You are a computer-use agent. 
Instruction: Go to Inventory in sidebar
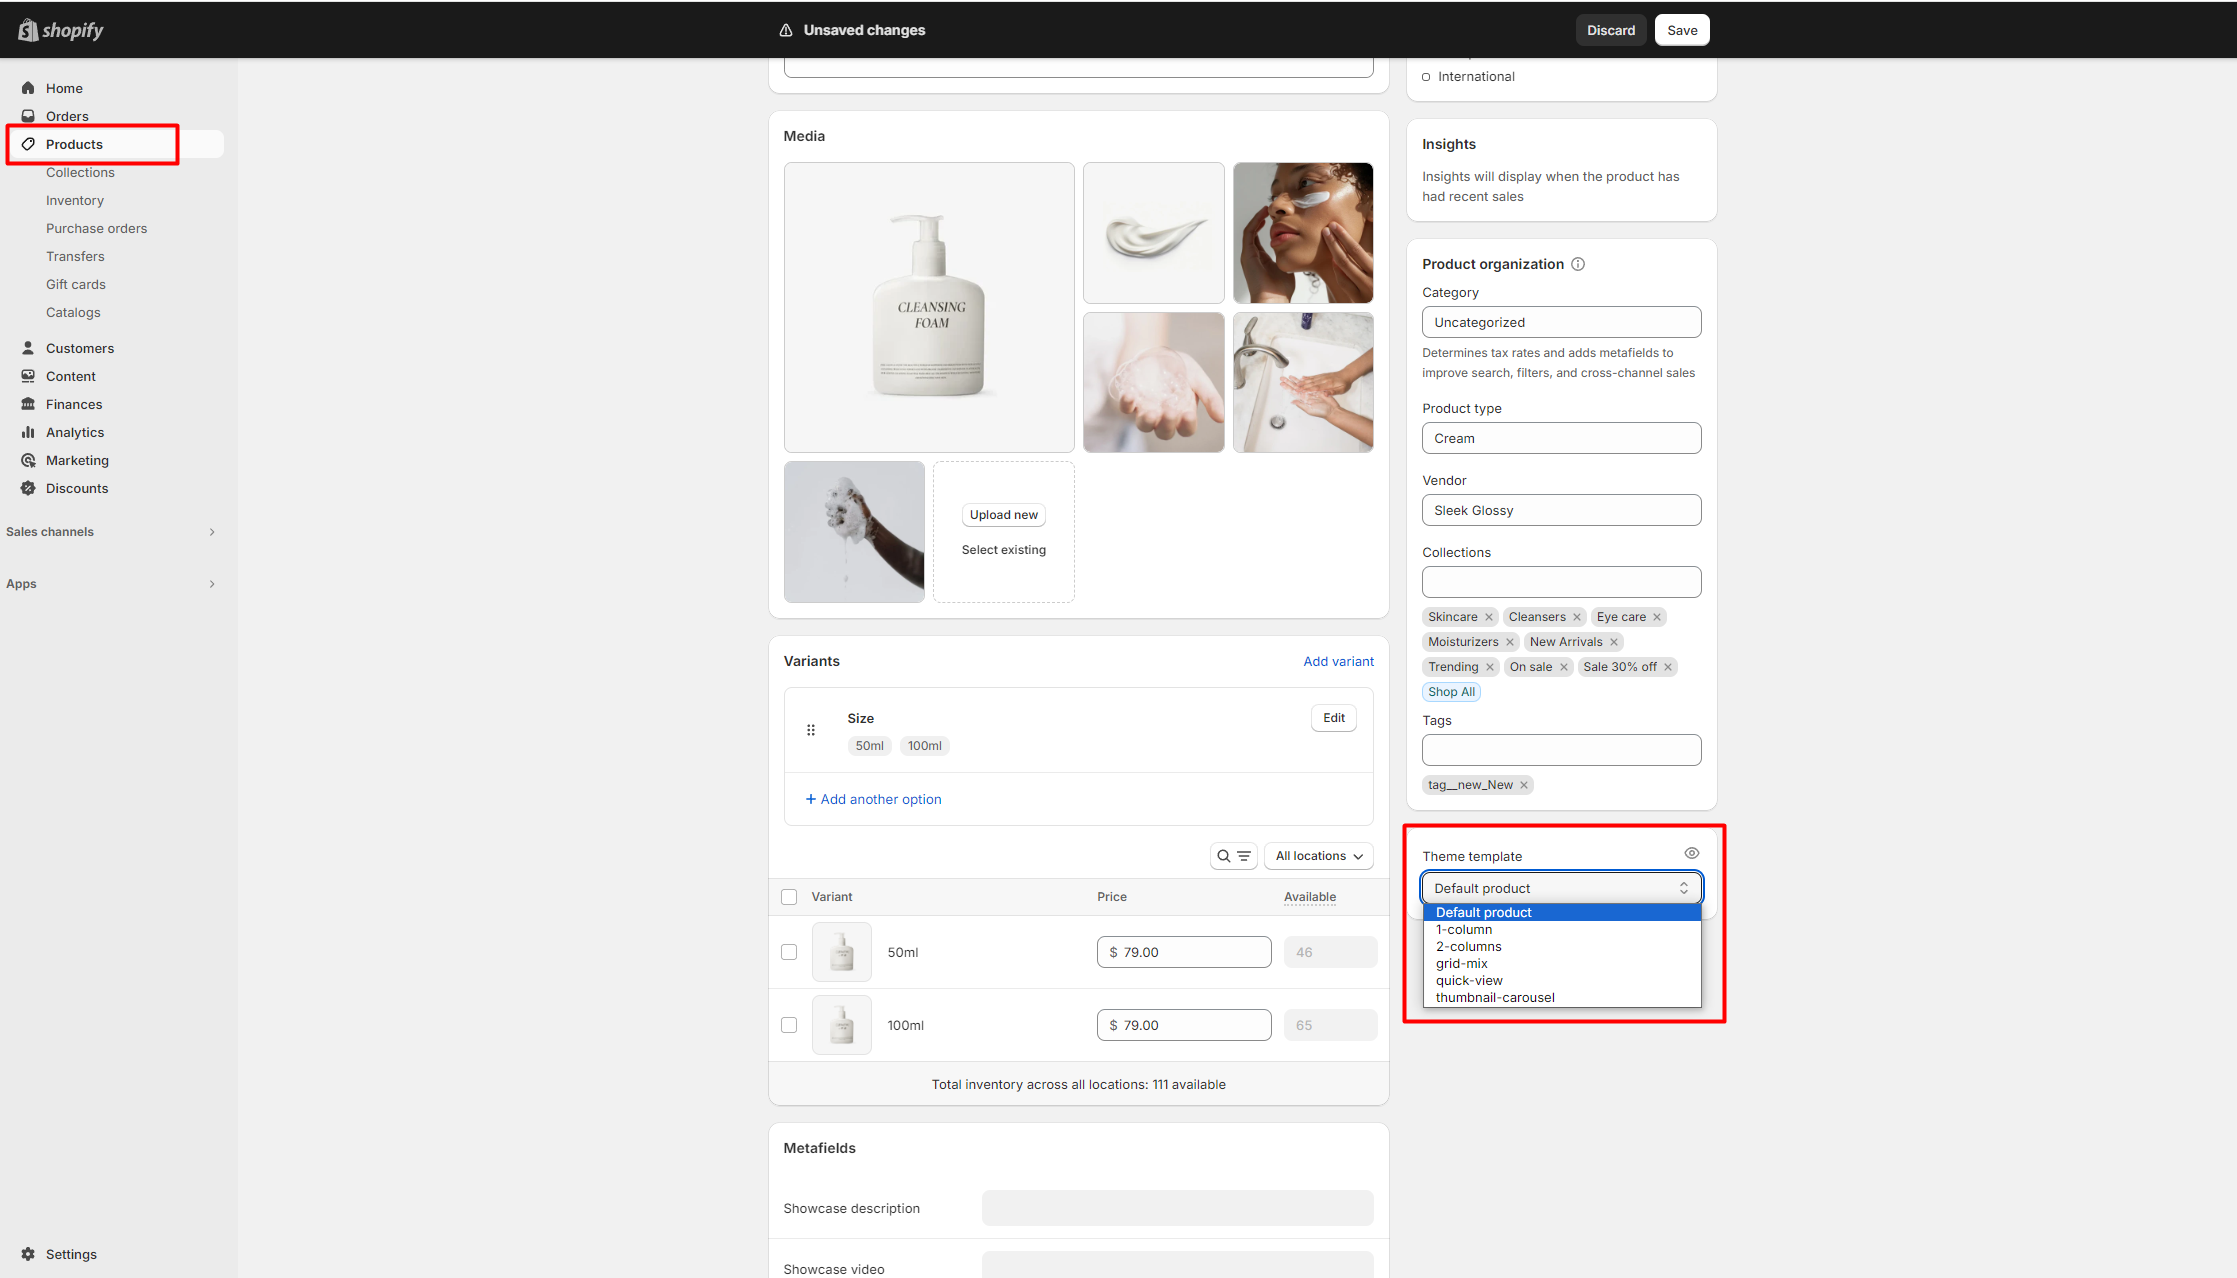74,200
